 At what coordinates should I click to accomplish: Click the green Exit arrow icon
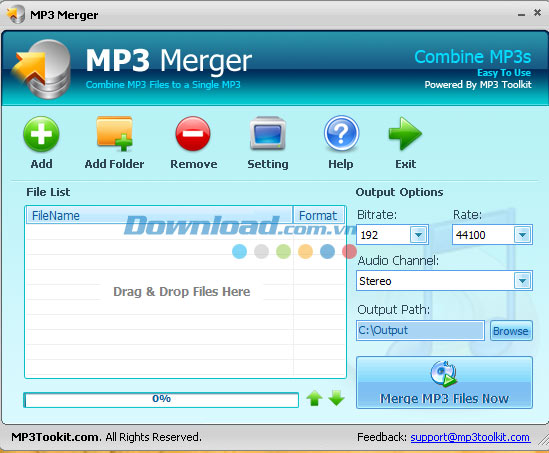coord(405,133)
